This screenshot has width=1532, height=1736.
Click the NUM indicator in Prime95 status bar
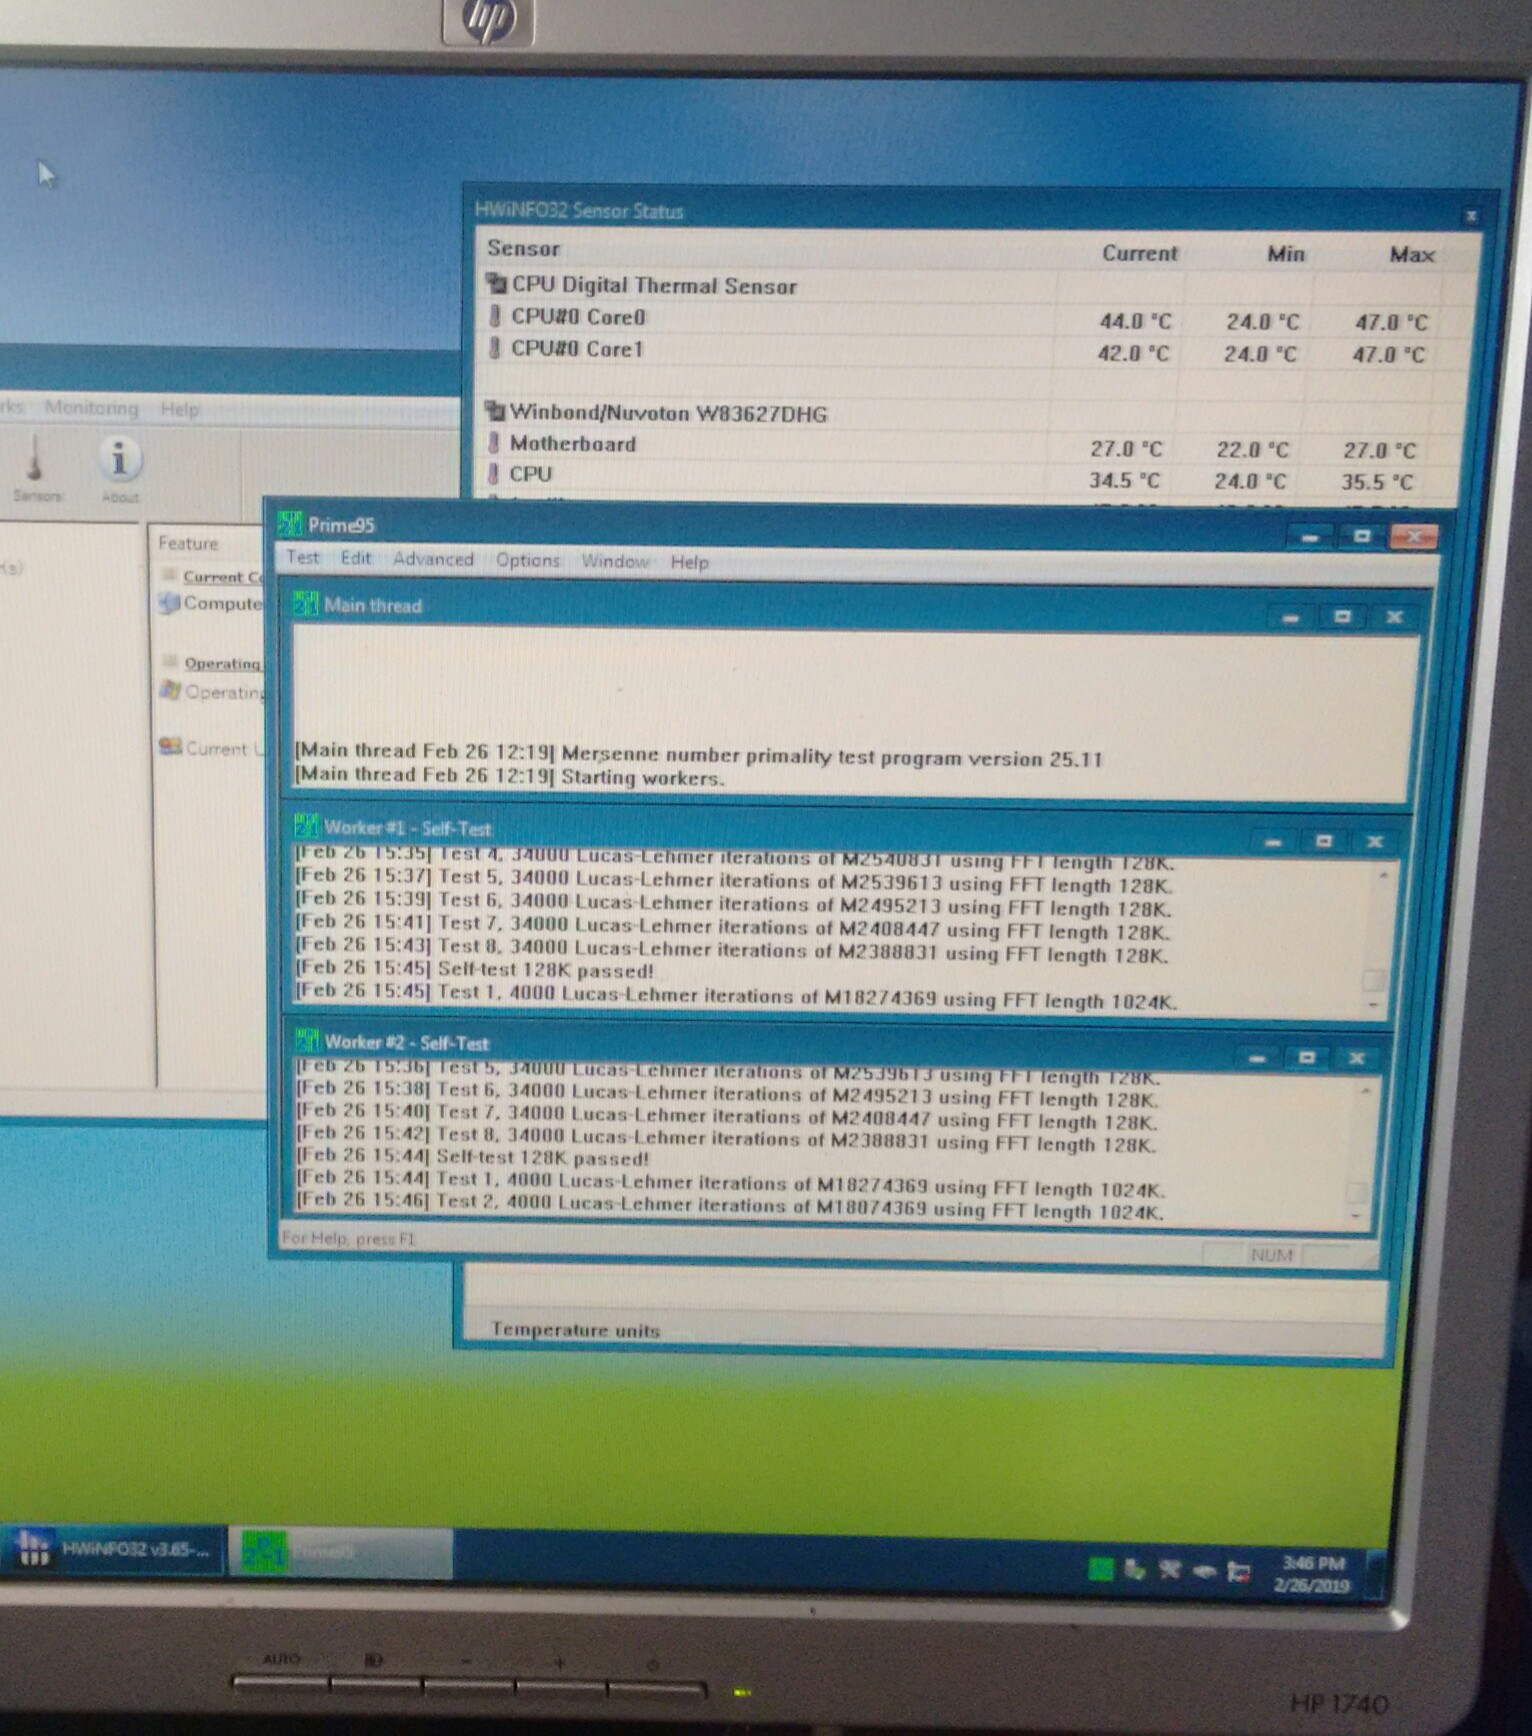[1271, 1254]
